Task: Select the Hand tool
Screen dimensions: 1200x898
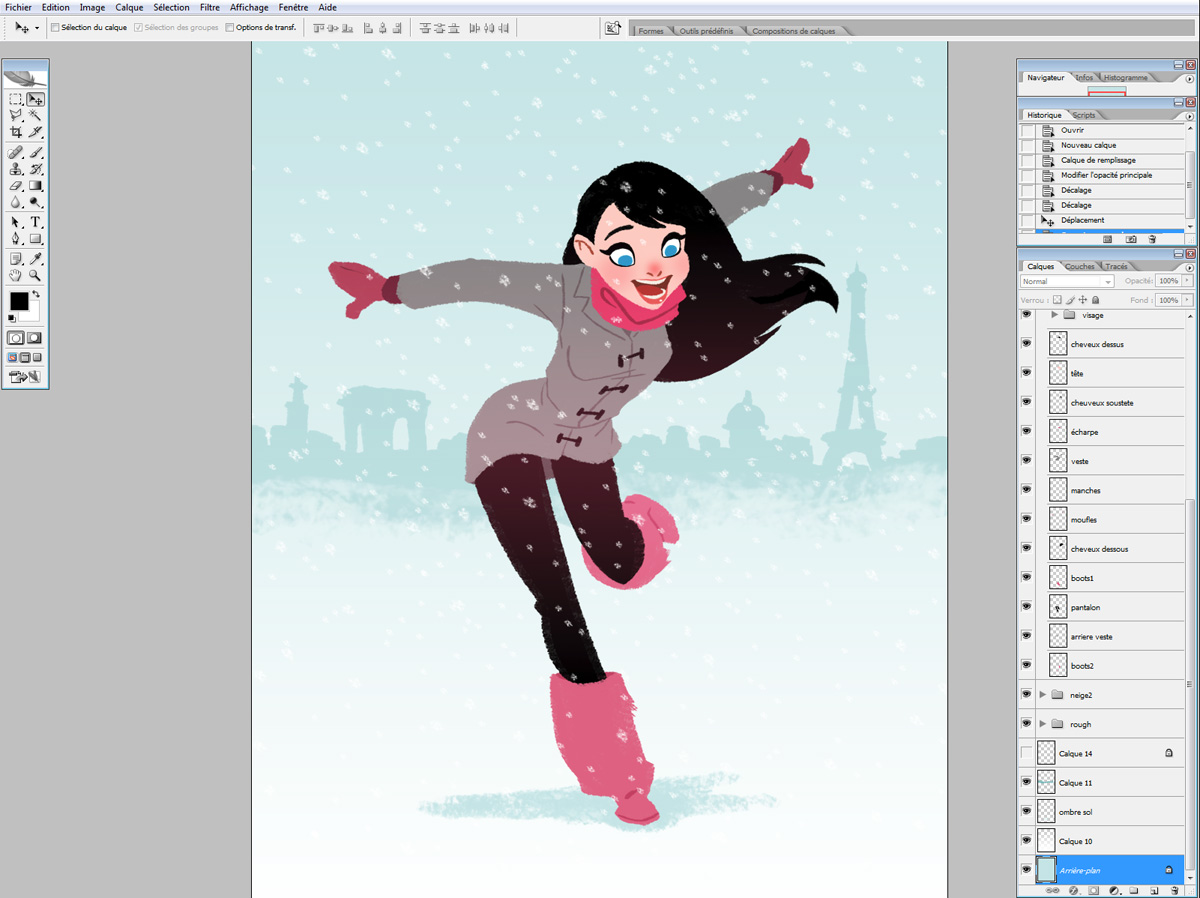Action: [16, 275]
